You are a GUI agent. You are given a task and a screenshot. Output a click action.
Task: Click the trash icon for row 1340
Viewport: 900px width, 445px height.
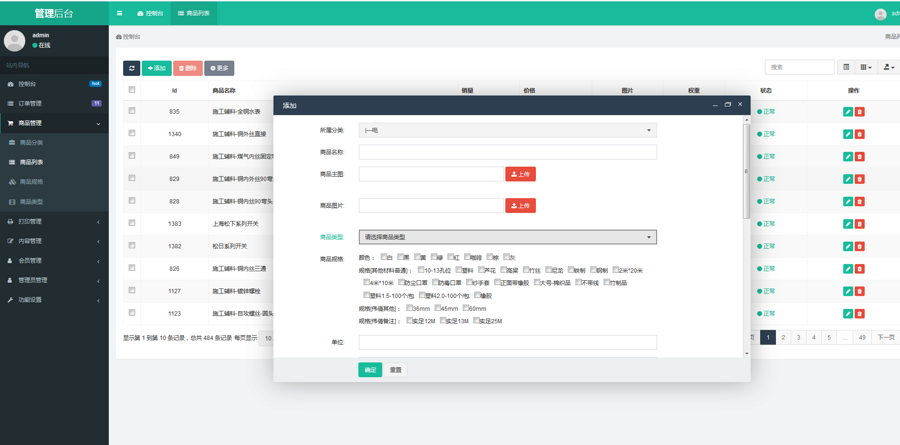pyautogui.click(x=859, y=134)
